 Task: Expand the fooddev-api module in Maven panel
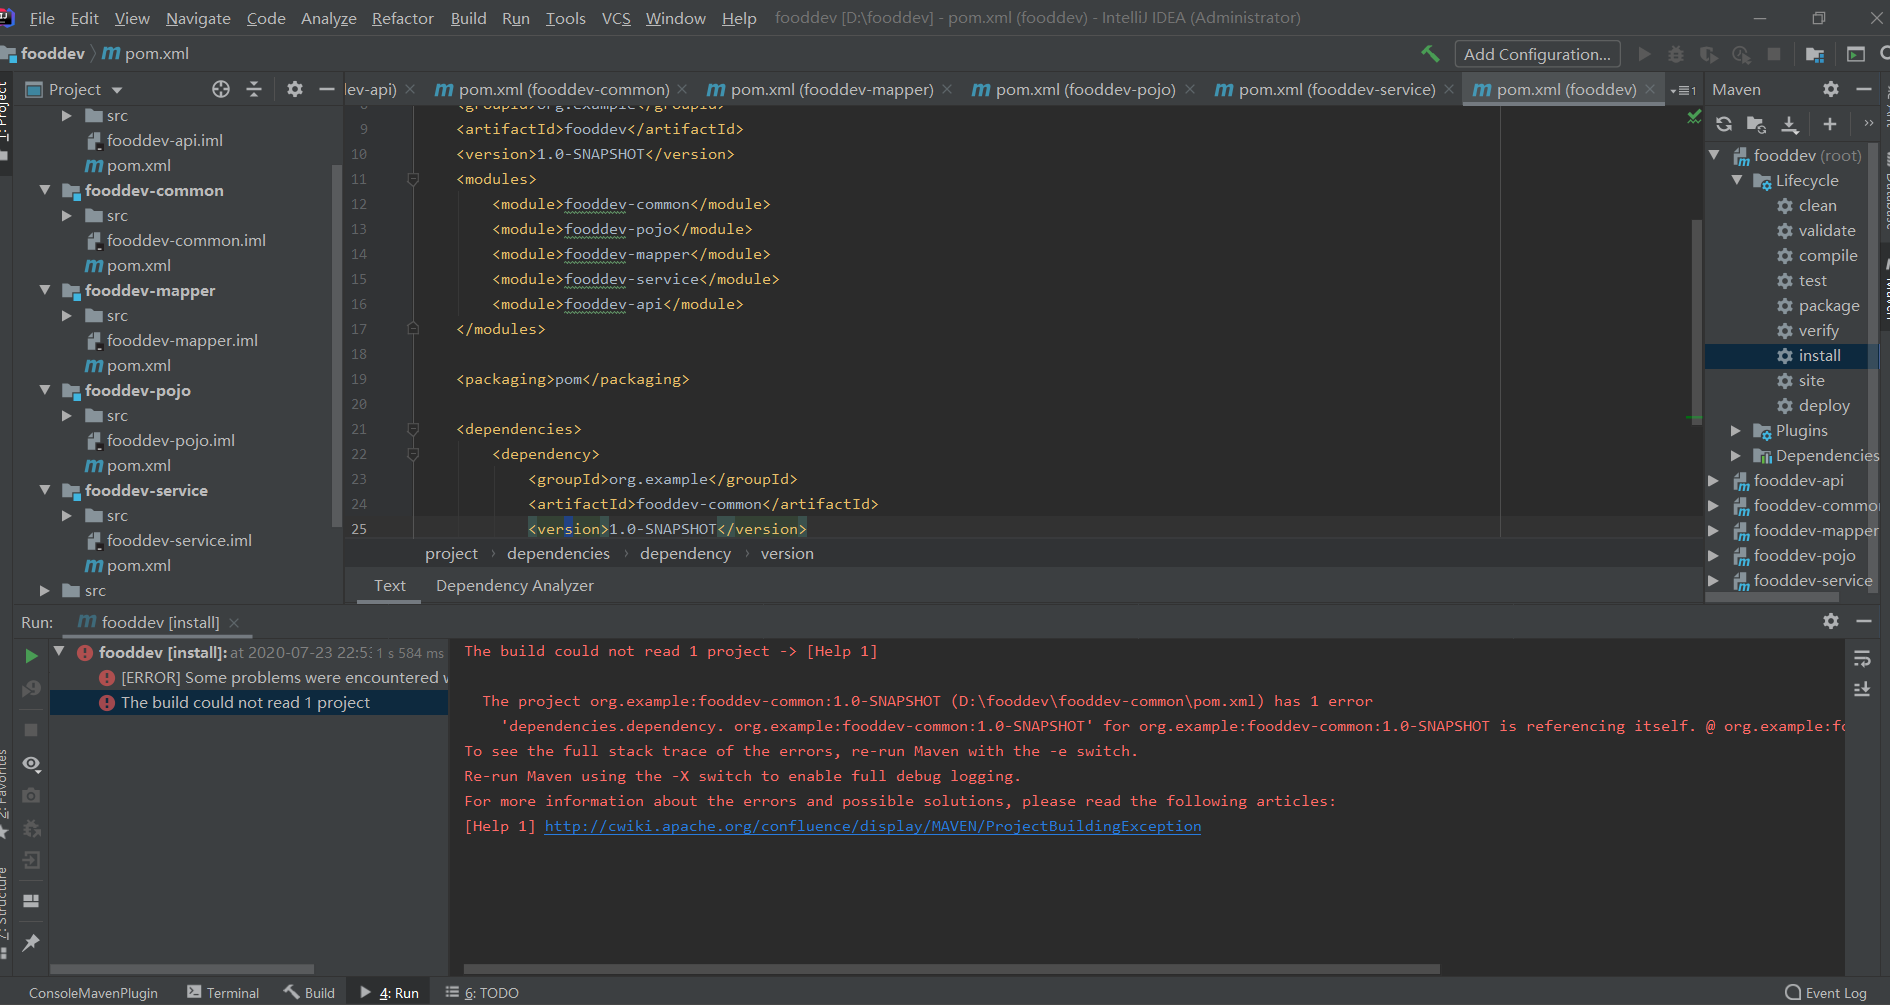coord(1714,480)
